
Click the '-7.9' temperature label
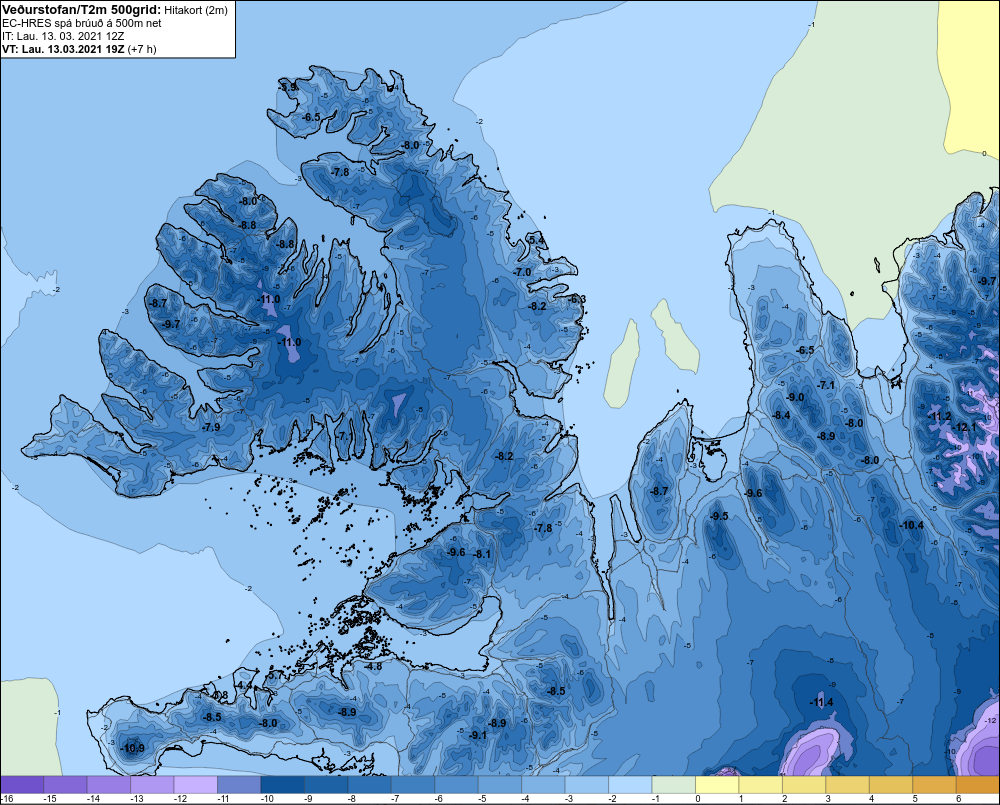pos(211,427)
